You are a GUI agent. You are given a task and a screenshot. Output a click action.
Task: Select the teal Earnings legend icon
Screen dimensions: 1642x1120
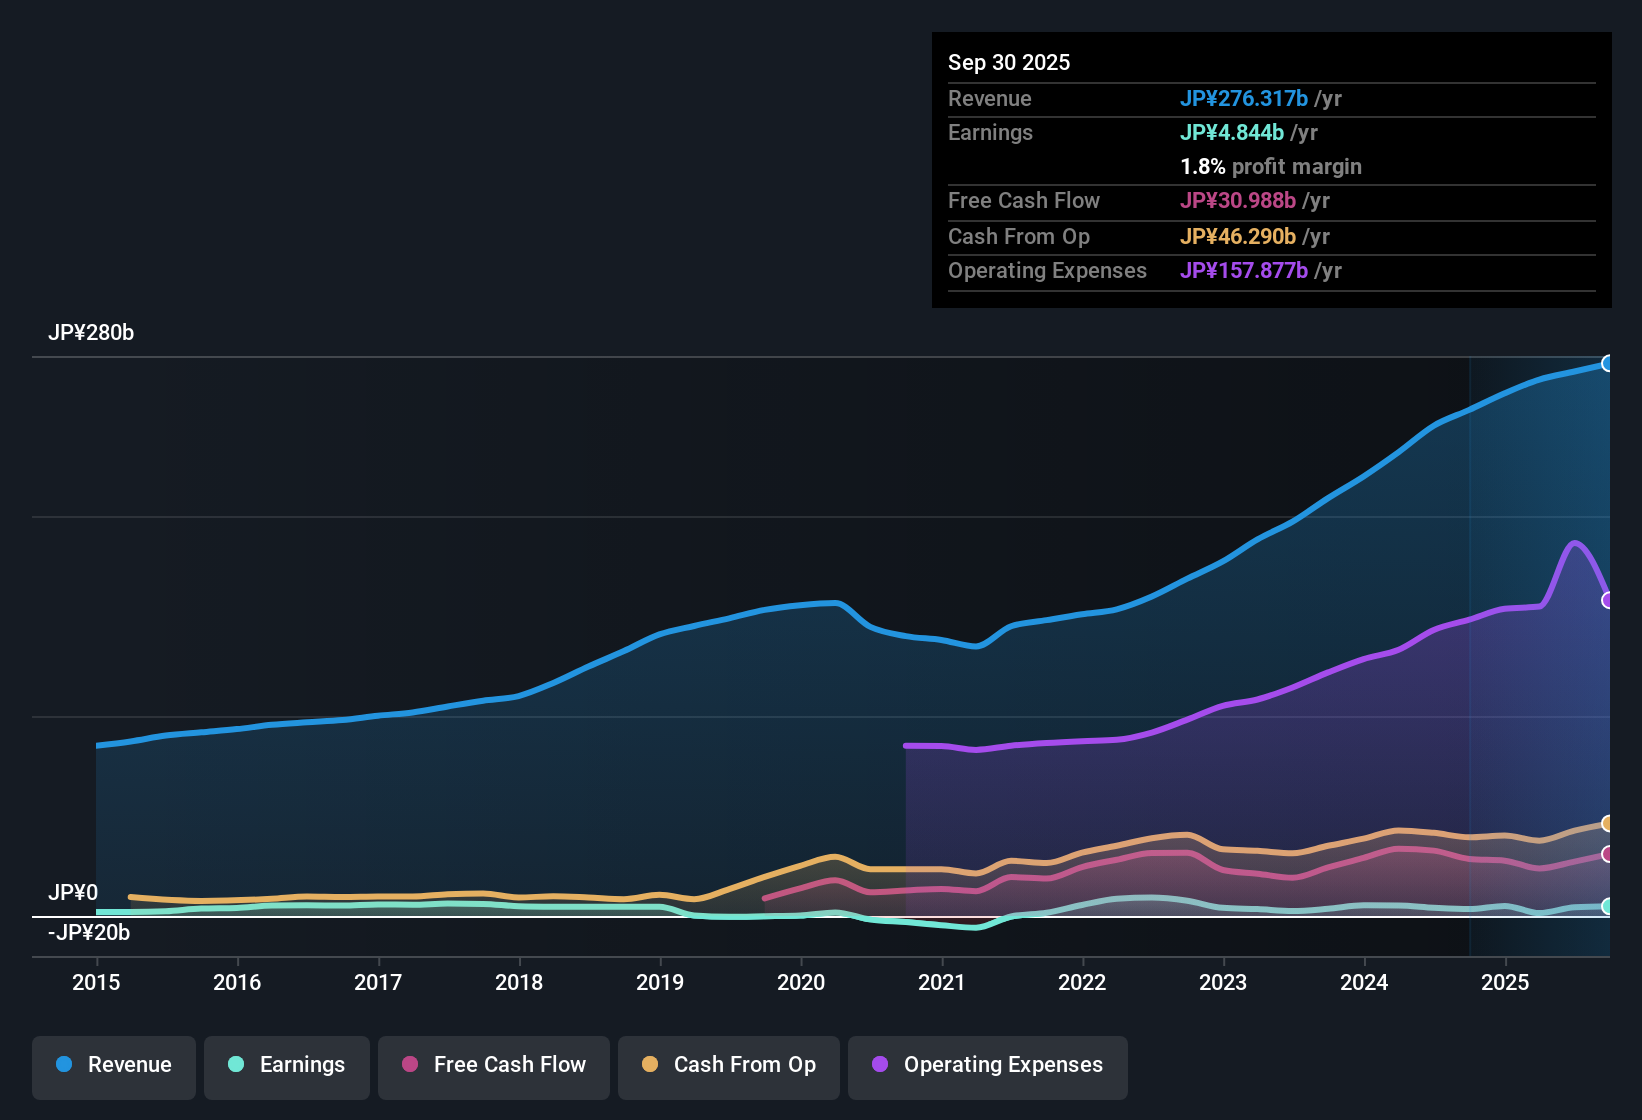[237, 1065]
